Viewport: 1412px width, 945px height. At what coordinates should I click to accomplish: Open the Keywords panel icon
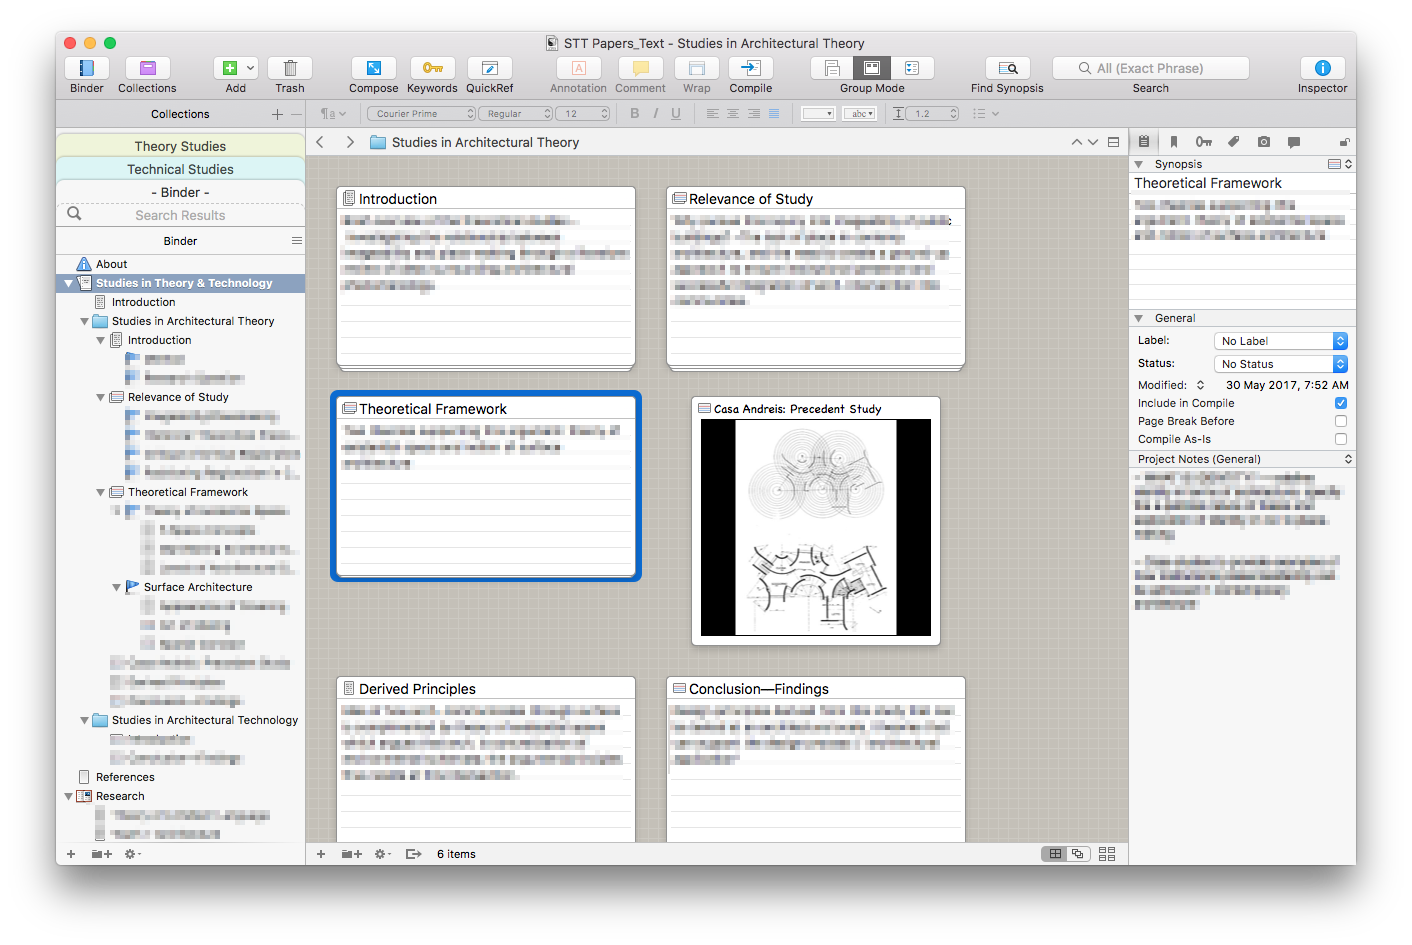point(432,68)
